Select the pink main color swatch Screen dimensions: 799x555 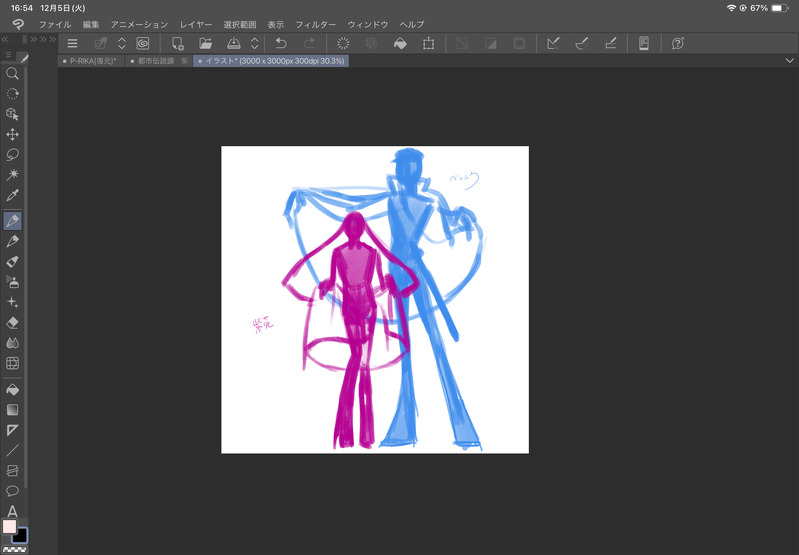[x=9, y=526]
